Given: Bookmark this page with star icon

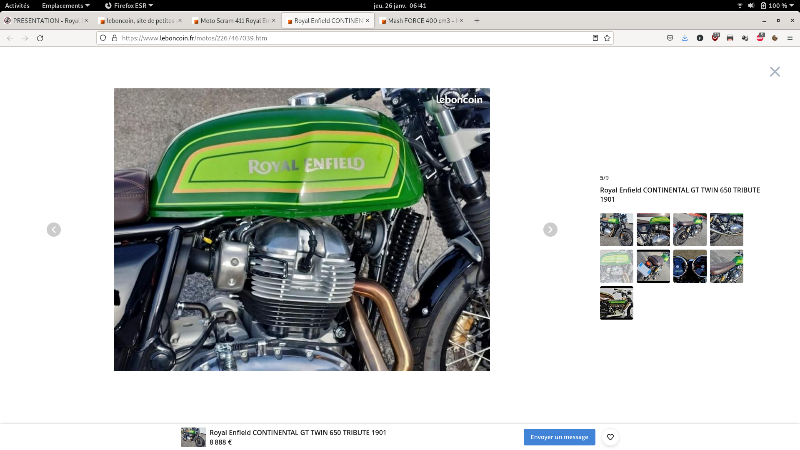Looking at the screenshot, I should [607, 38].
